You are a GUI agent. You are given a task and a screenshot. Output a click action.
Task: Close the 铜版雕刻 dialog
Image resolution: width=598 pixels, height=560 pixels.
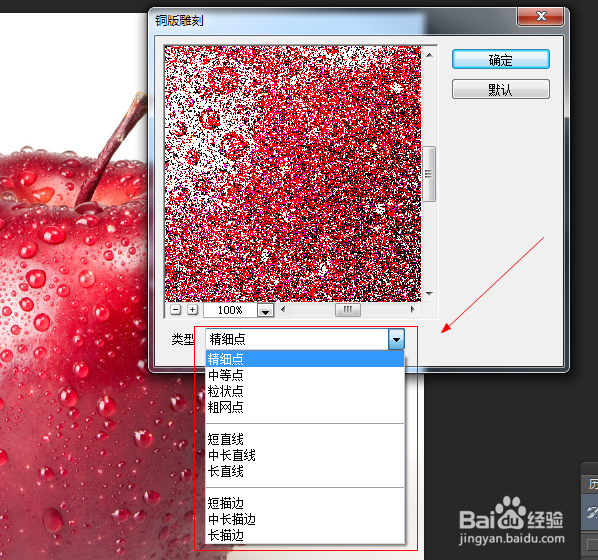pyautogui.click(x=540, y=16)
